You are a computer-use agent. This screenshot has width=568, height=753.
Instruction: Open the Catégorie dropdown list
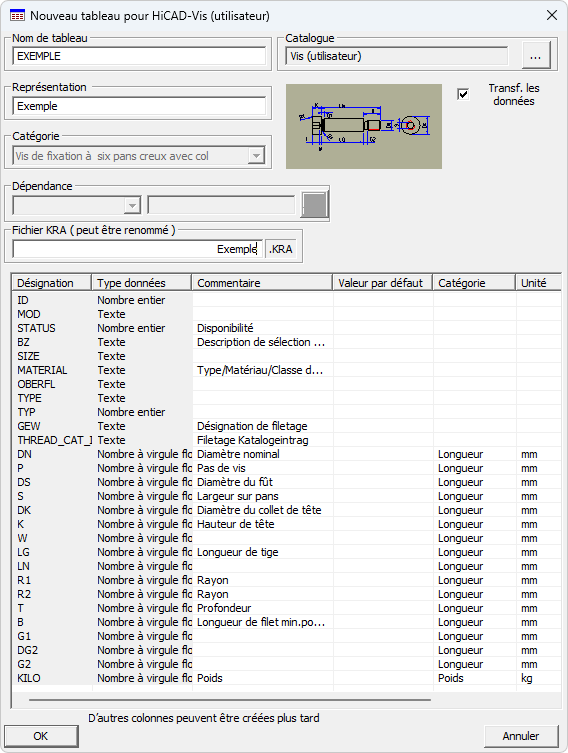pos(256,156)
